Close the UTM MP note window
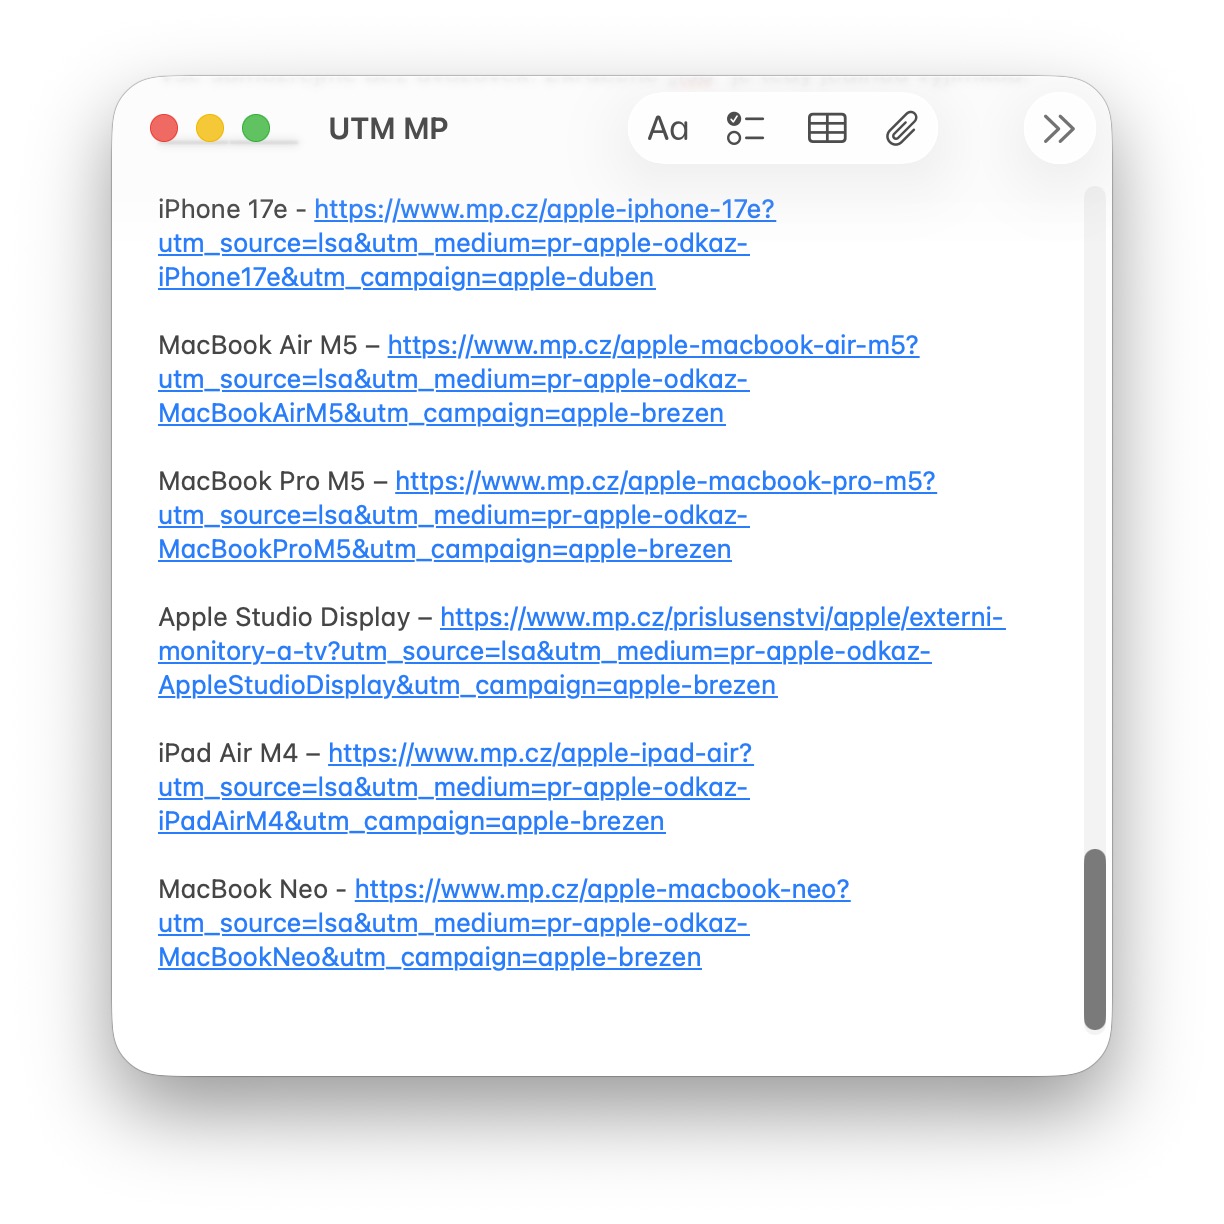 164,128
